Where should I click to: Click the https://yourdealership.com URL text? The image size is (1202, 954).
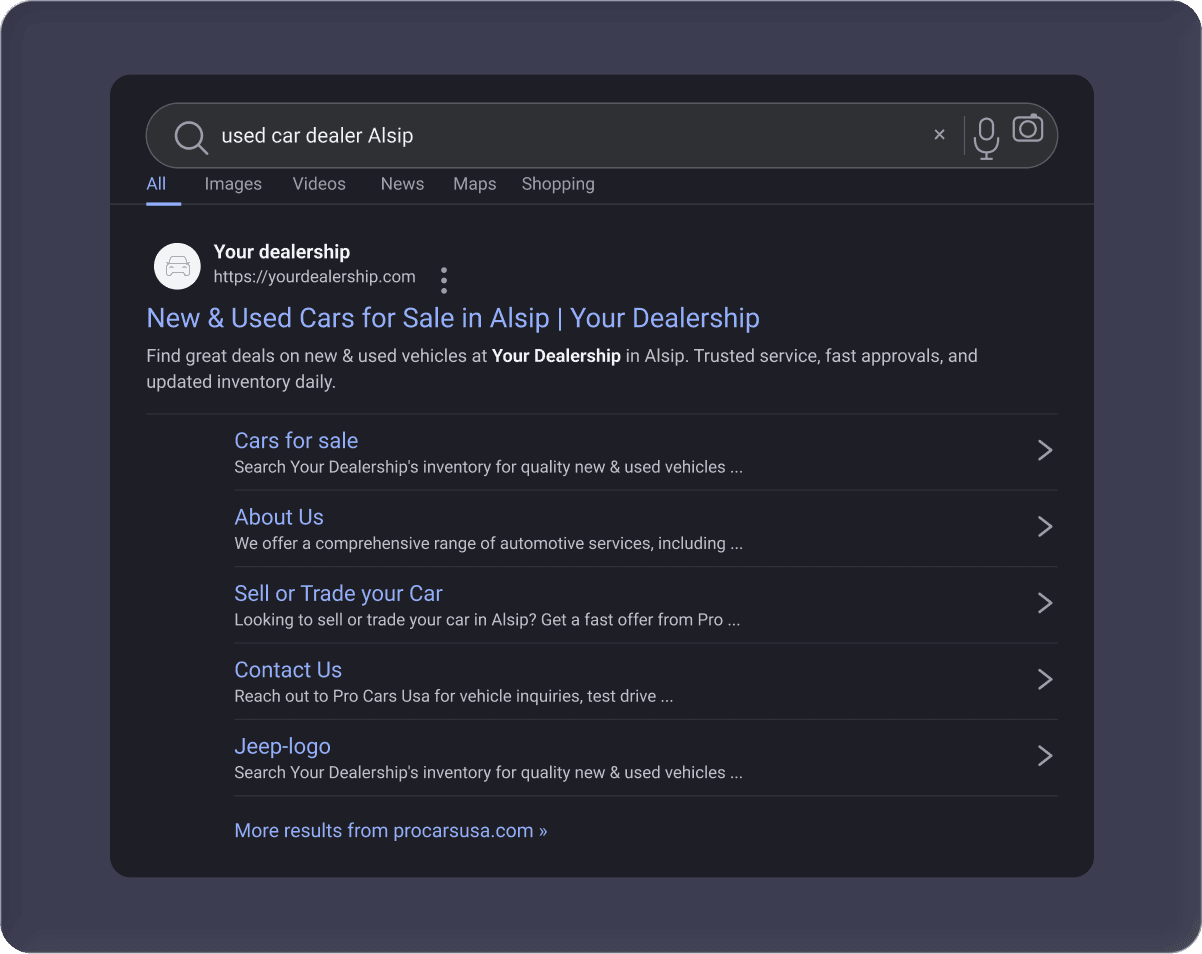tap(315, 277)
